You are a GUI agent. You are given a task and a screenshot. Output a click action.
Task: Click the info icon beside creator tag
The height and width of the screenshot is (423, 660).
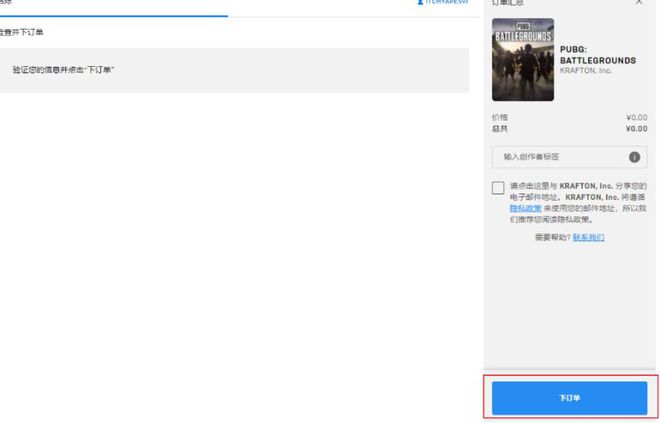[634, 157]
